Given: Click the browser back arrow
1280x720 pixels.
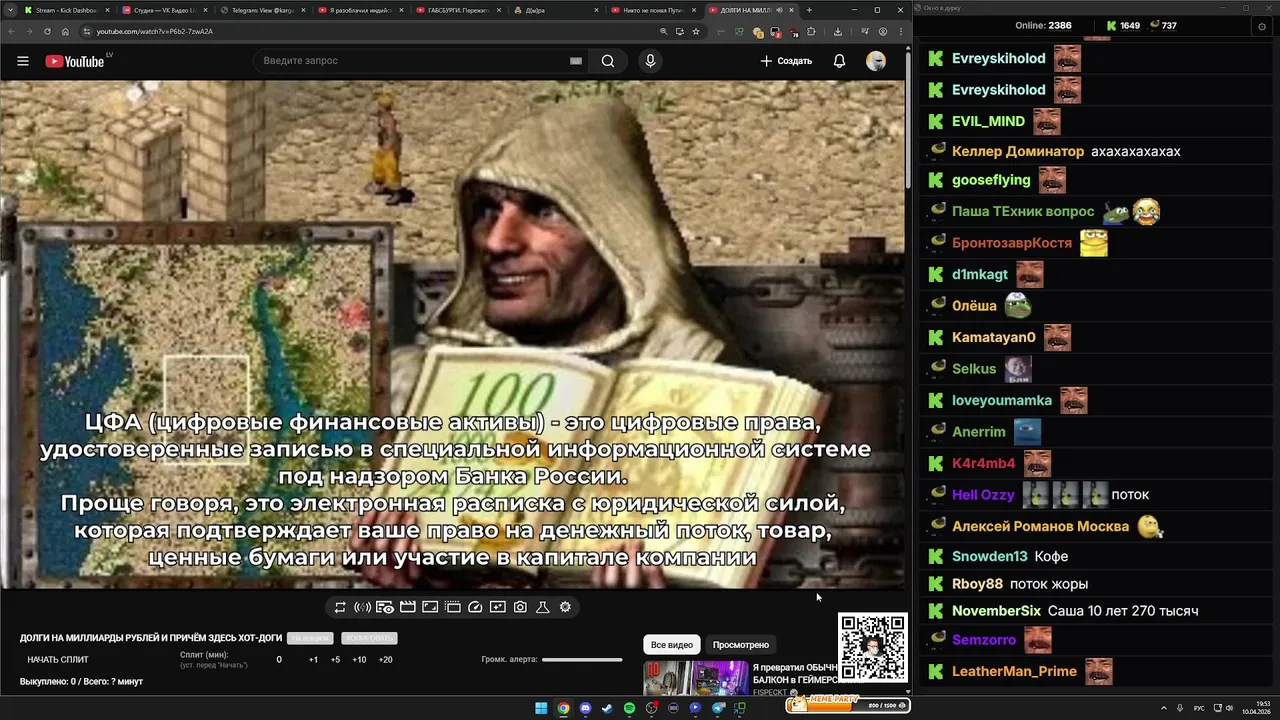Looking at the screenshot, I should (11, 31).
